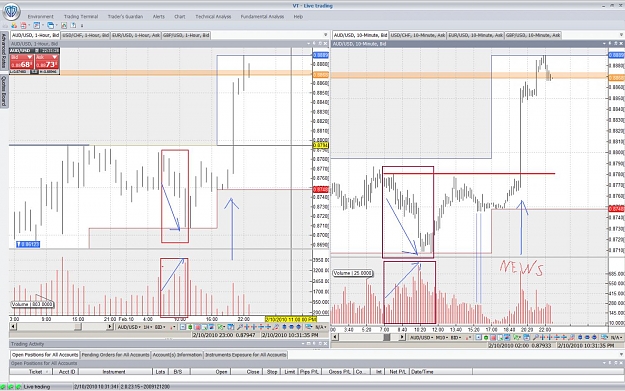
Task: Select Instruments Exposure for All Accounts tab
Action: click(x=246, y=355)
